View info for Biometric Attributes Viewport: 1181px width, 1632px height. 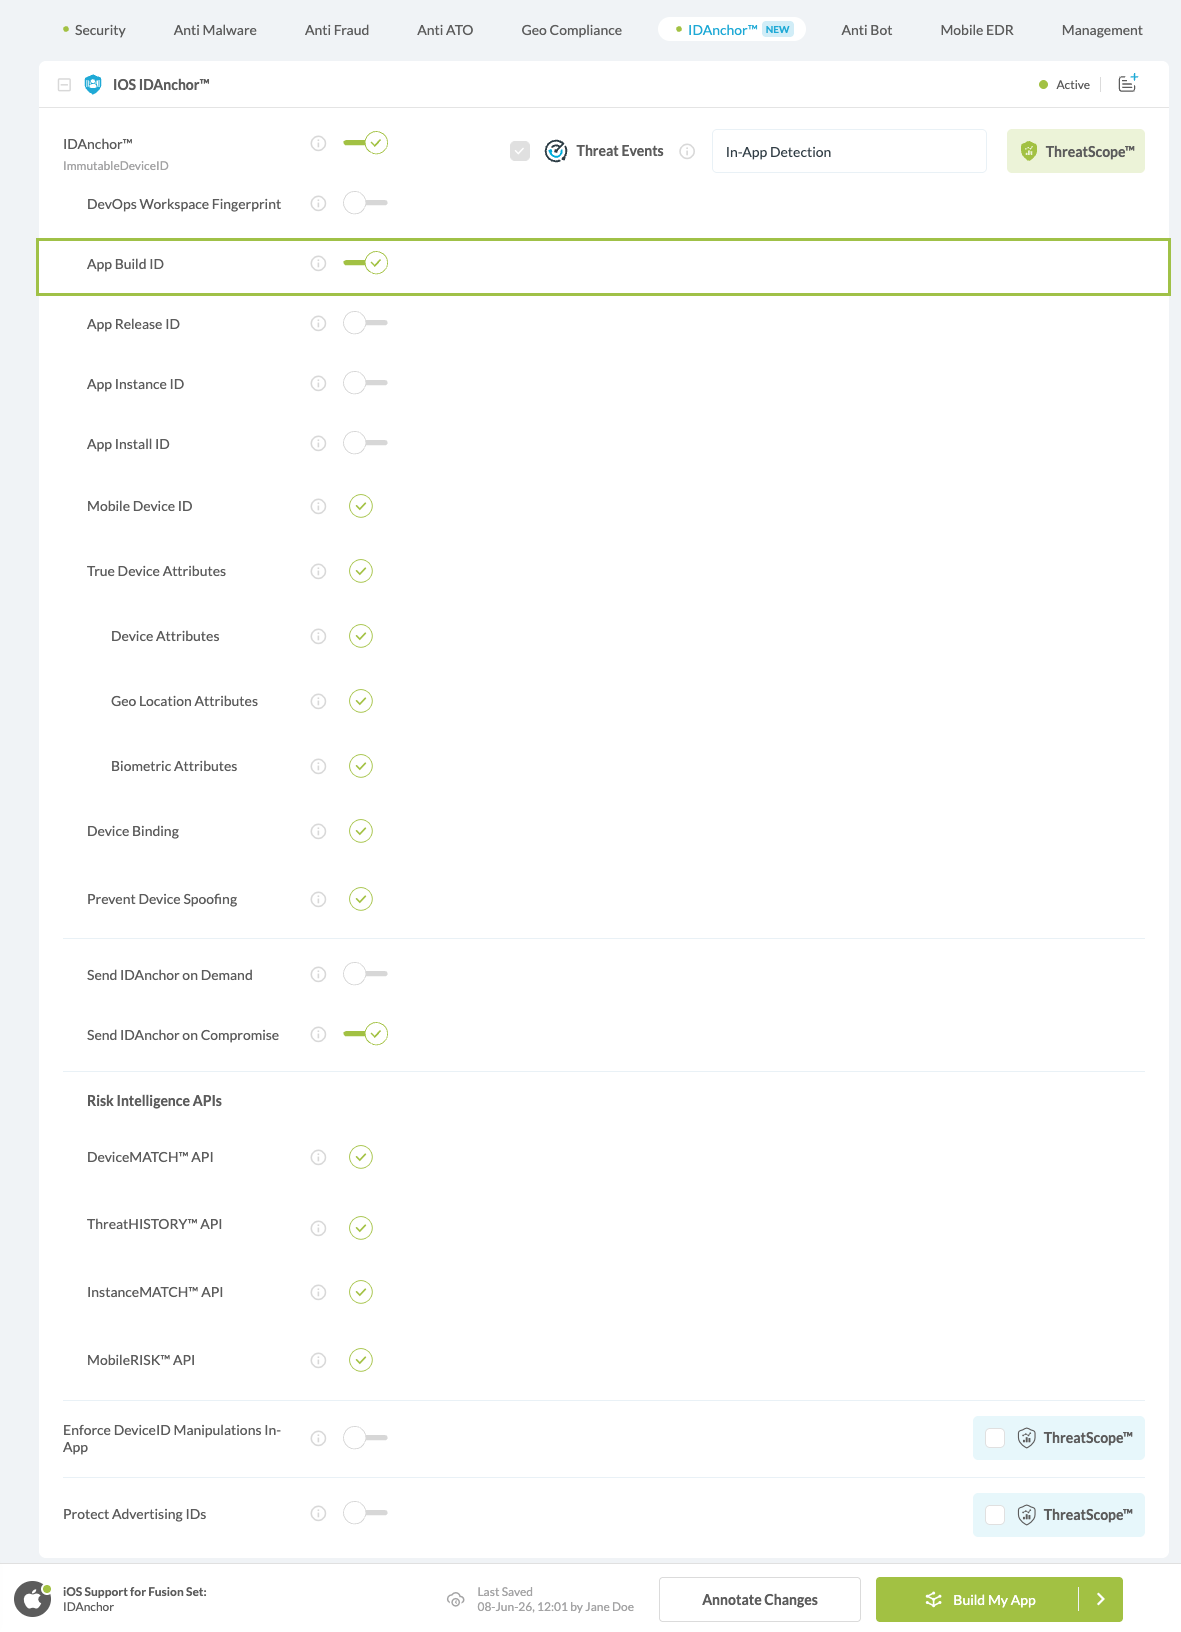pos(318,766)
